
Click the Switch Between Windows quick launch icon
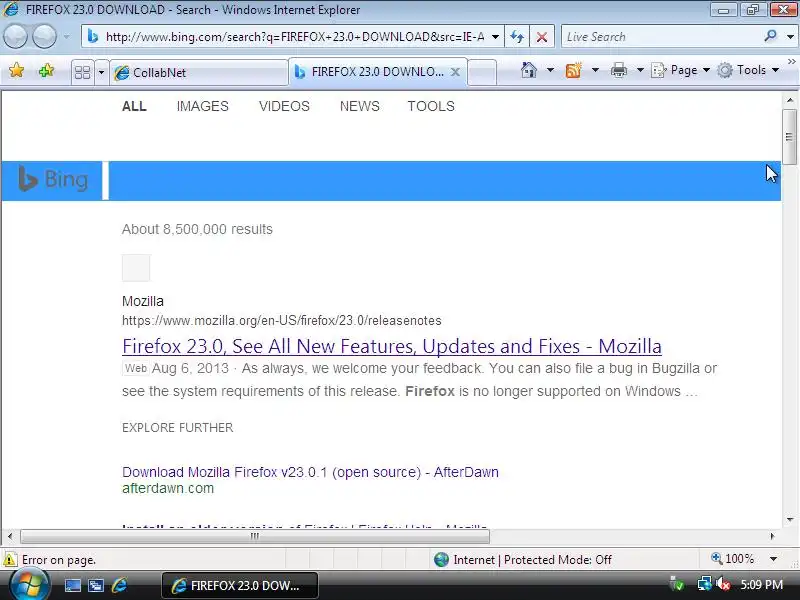tap(95, 586)
